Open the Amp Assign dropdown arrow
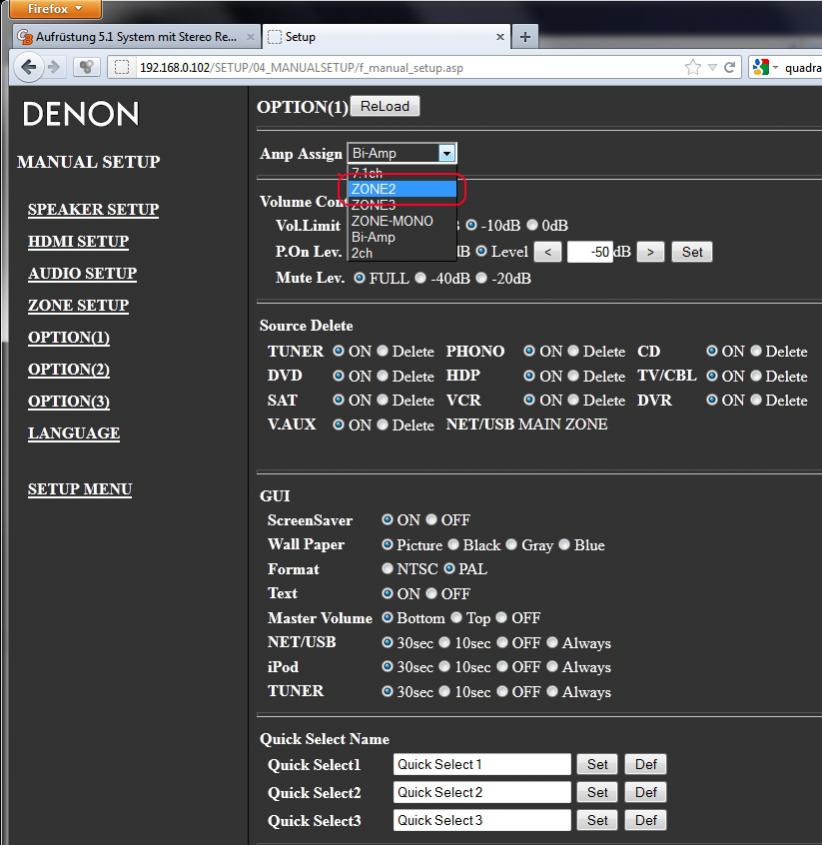This screenshot has height=845, width=822. click(446, 154)
